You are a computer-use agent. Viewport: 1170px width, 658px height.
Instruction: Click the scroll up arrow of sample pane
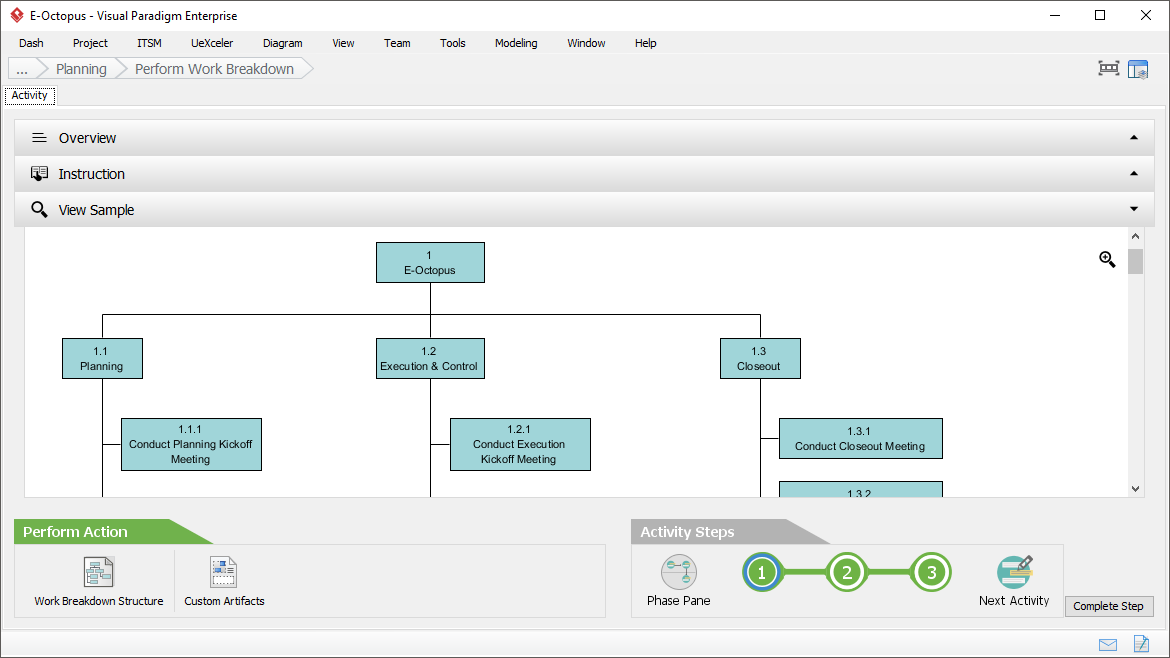pyautogui.click(x=1135, y=236)
